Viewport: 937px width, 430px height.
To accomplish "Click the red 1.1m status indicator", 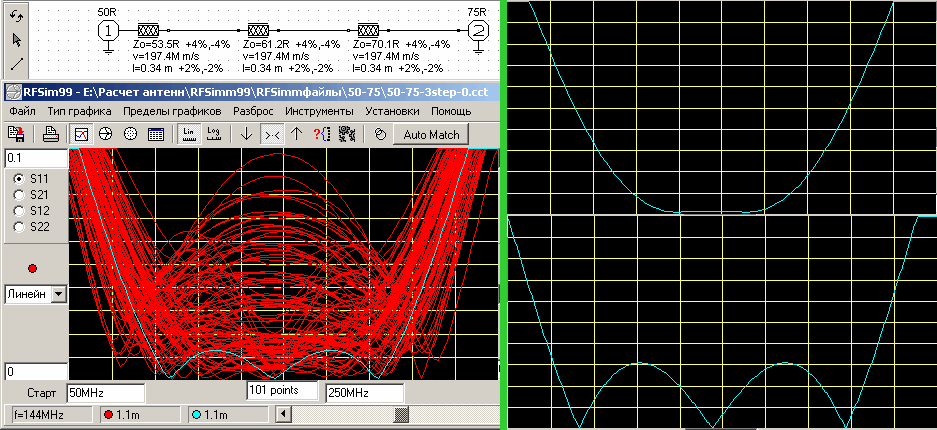I will coord(140,414).
